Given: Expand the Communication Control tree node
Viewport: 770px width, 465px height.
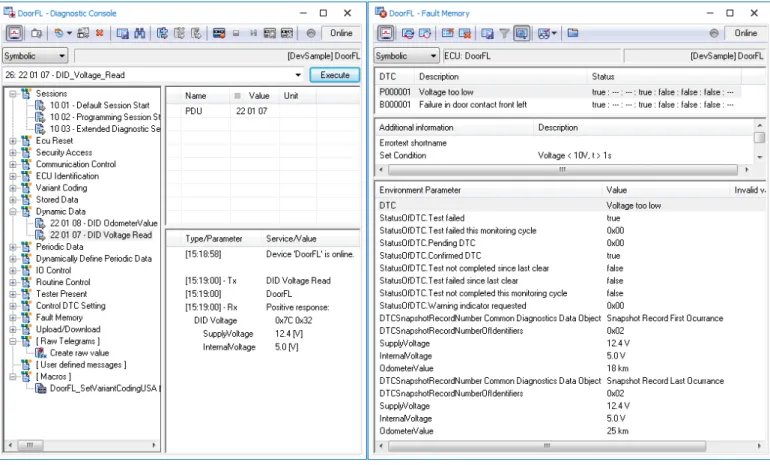Looking at the screenshot, I should pyautogui.click(x=13, y=164).
